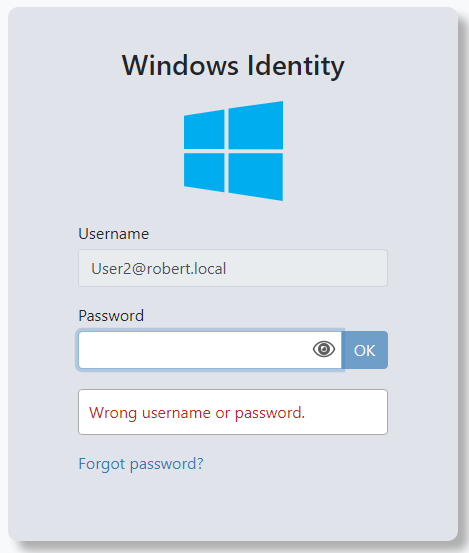The height and width of the screenshot is (553, 469).
Task: Open the Forgot password? link
Action: 141,464
